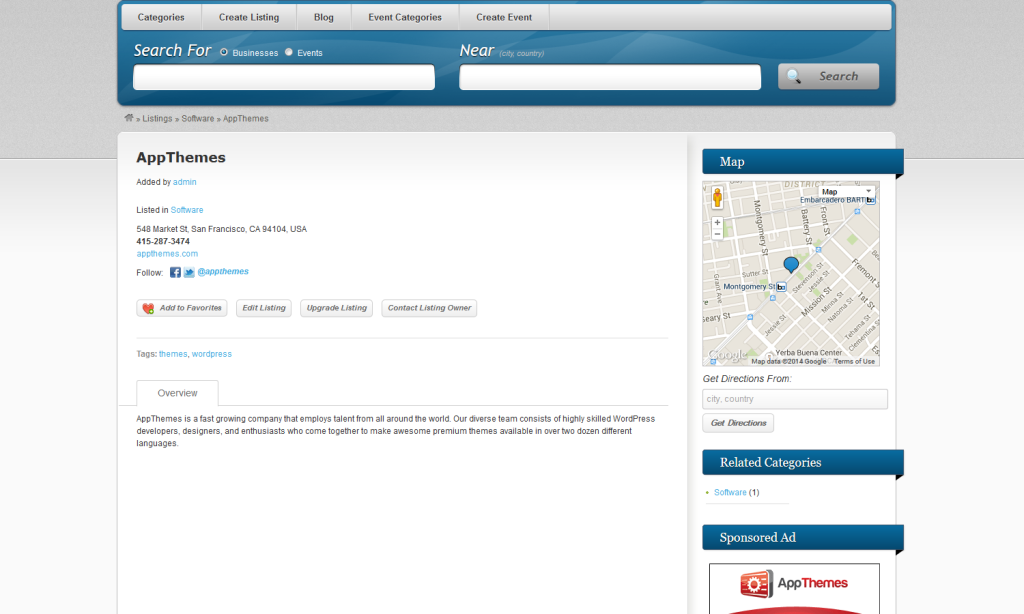
Task: Click the Edit Listing button
Action: pyautogui.click(x=264, y=308)
